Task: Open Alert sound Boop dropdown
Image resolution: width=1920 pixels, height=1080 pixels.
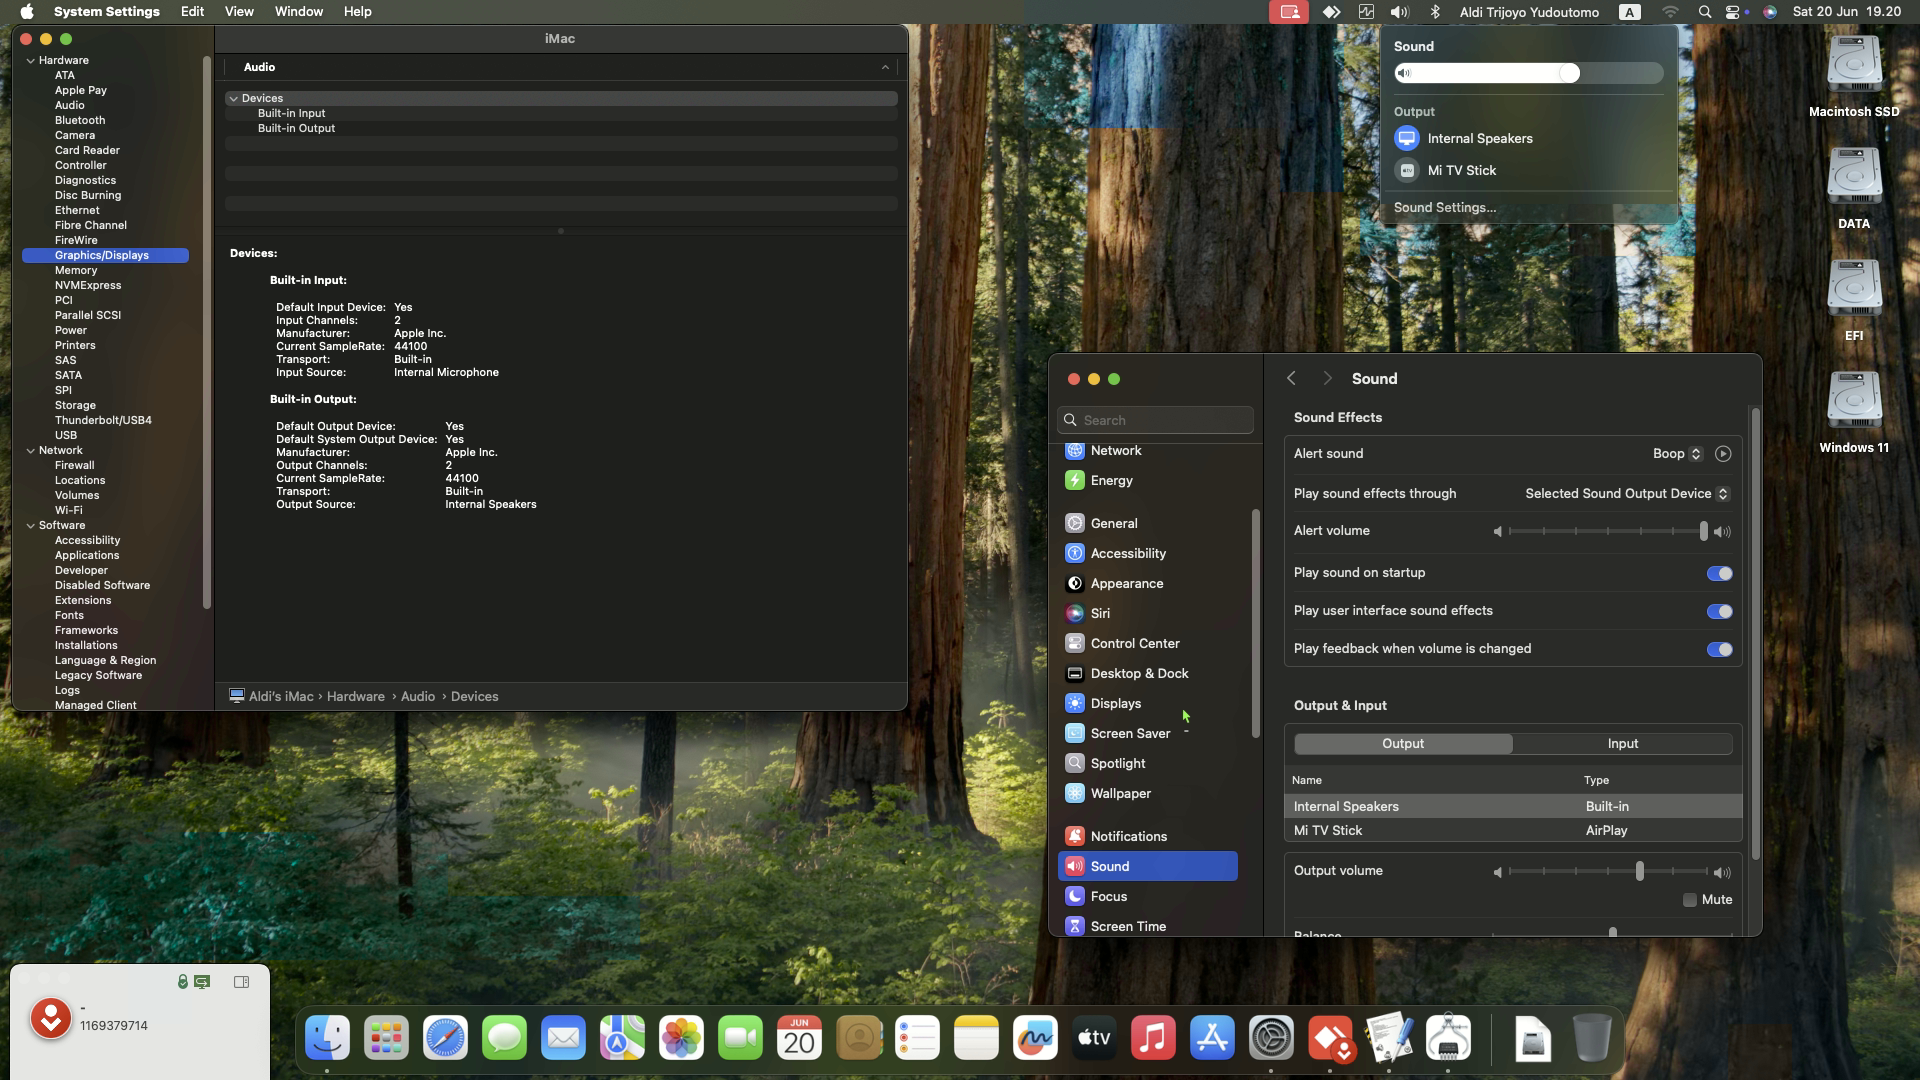Action: point(1677,454)
